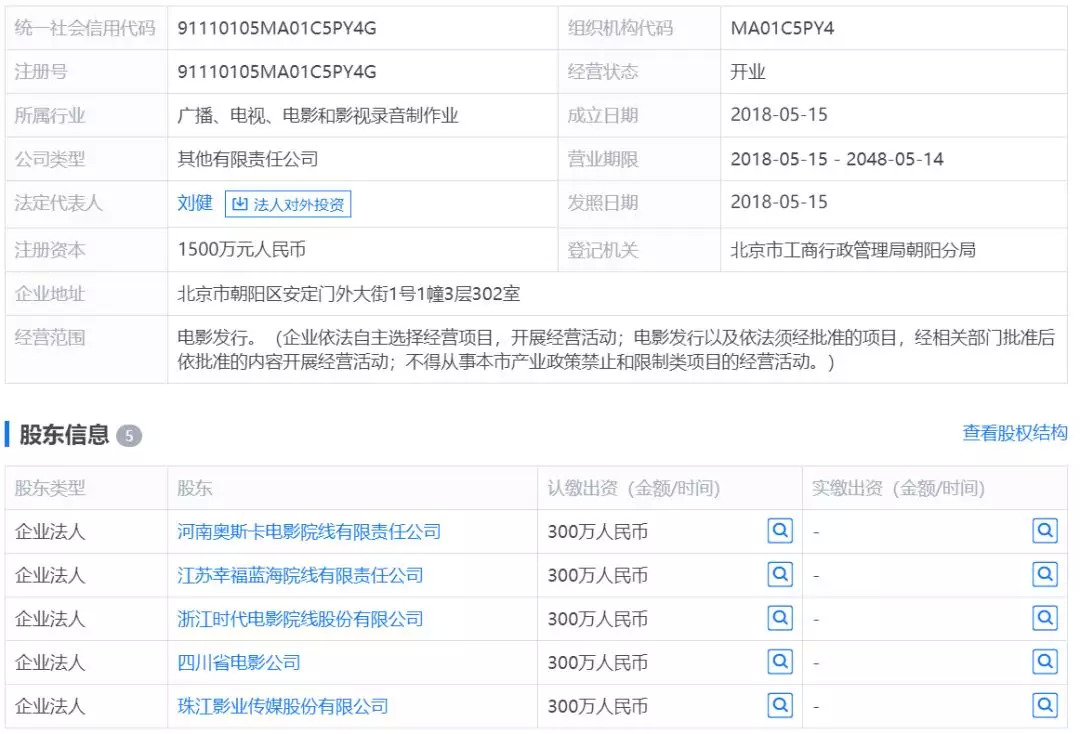This screenshot has height=734, width=1080.
Task: Click the 股东信息 section heading
Action: click(x=64, y=434)
